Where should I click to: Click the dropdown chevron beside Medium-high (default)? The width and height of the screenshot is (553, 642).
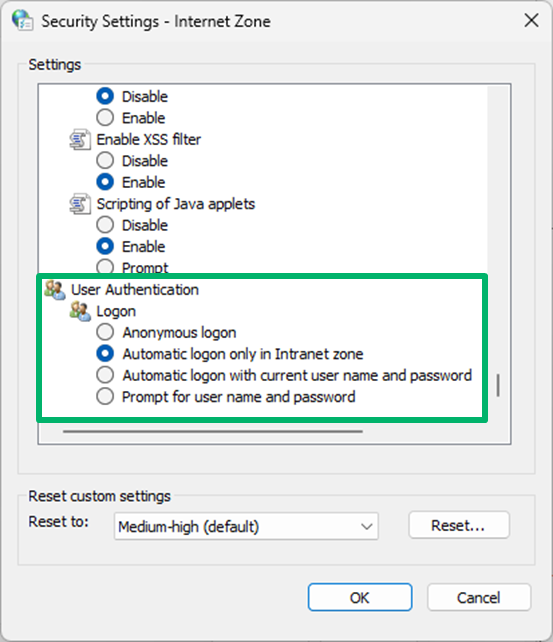tap(366, 527)
